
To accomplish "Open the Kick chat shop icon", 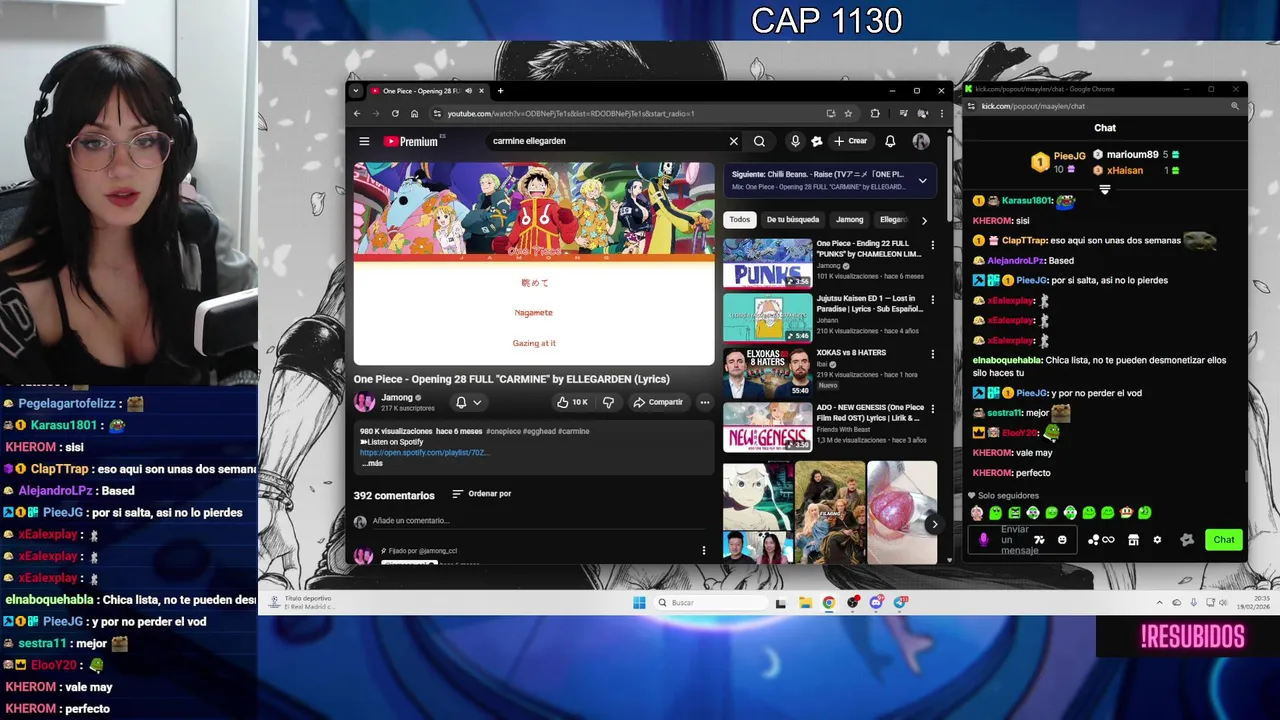I will click(x=1133, y=540).
